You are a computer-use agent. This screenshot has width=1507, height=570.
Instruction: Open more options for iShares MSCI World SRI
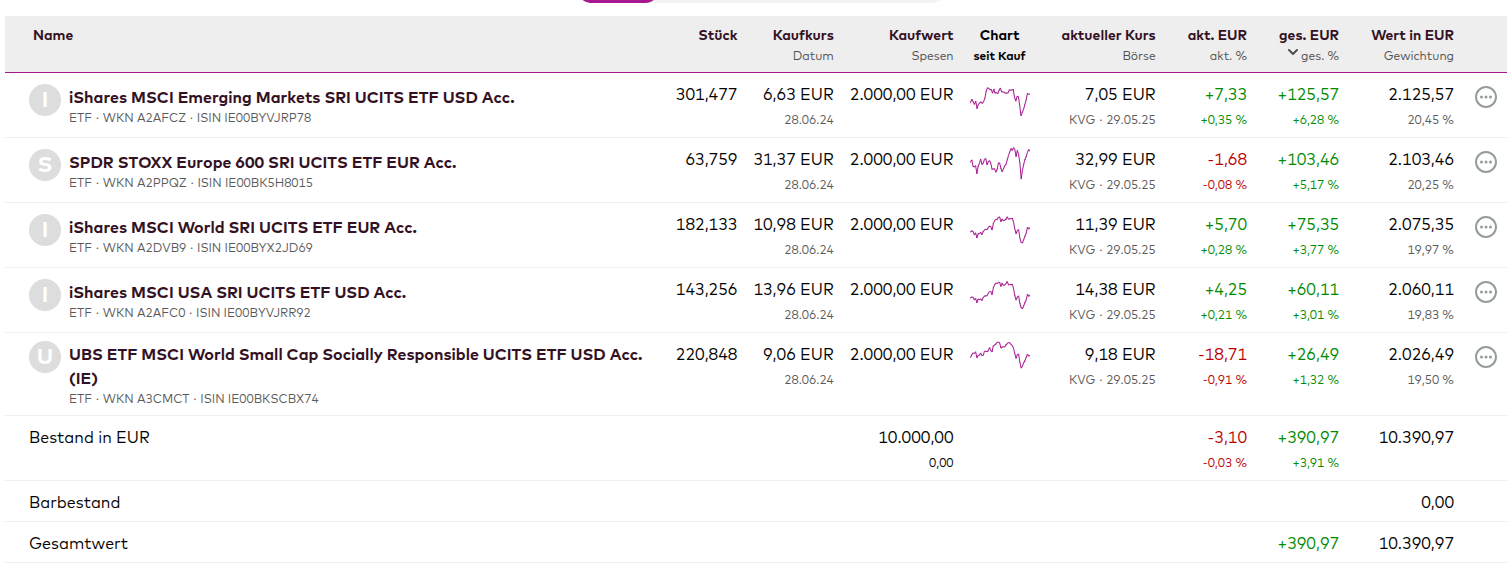pos(1485,227)
